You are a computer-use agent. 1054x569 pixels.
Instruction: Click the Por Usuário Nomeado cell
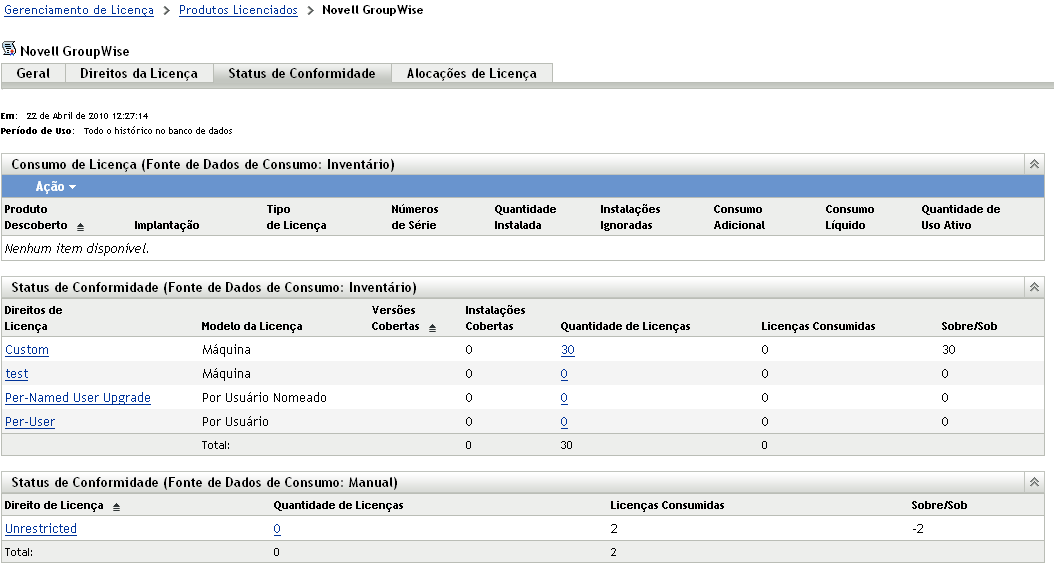[x=264, y=397]
